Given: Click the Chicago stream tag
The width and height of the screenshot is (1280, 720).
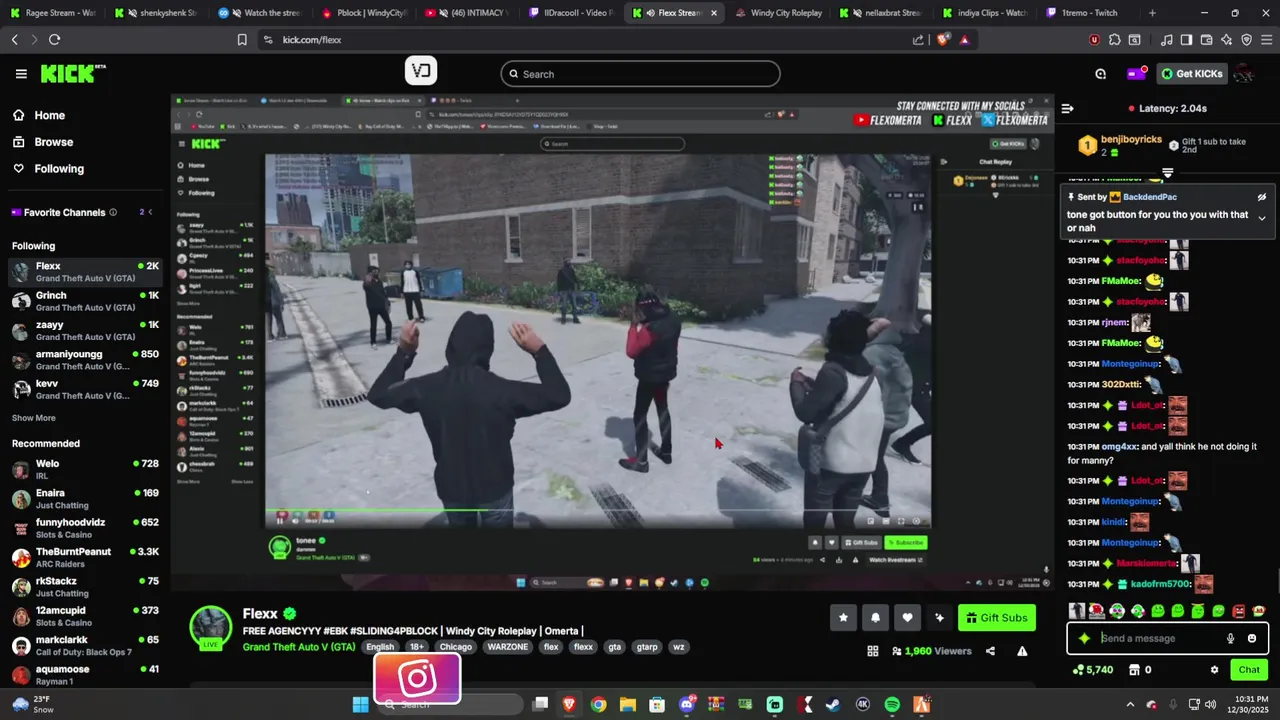Looking at the screenshot, I should coord(455,647).
